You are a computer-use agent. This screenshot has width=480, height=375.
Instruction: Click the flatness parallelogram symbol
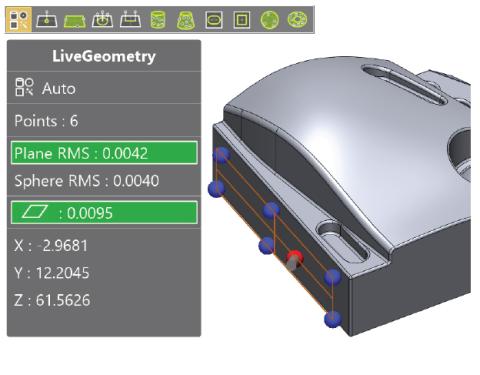point(34,212)
